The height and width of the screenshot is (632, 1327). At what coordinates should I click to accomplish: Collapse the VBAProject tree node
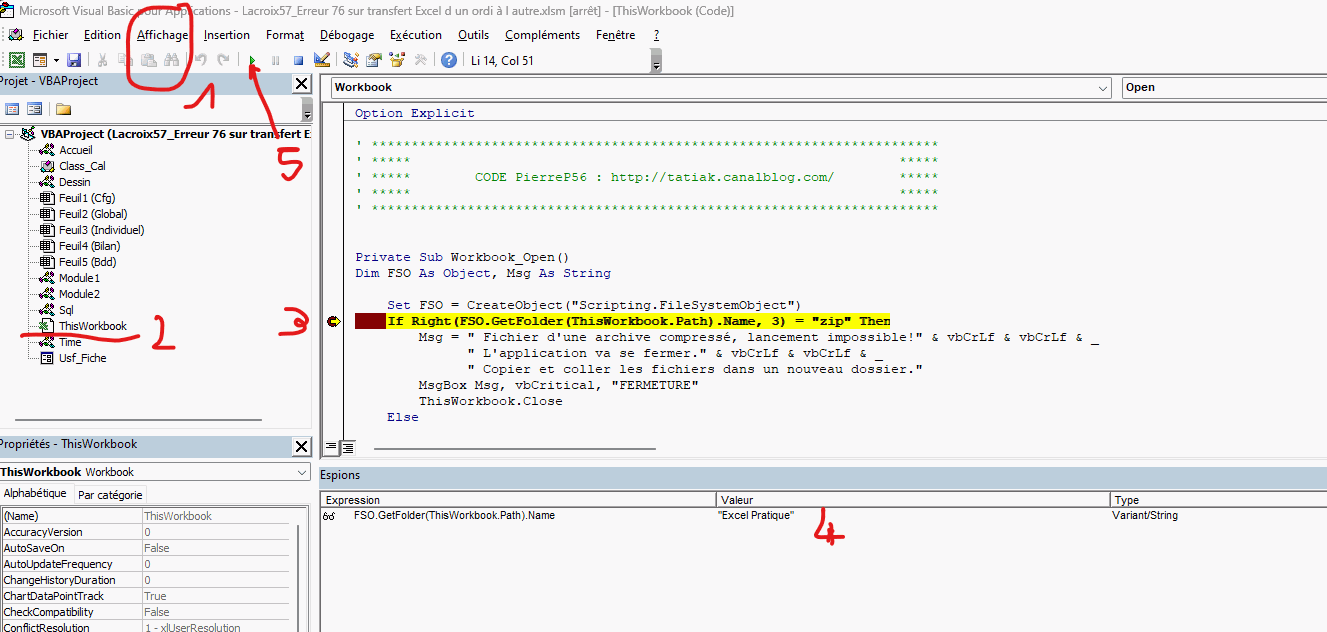pos(10,134)
